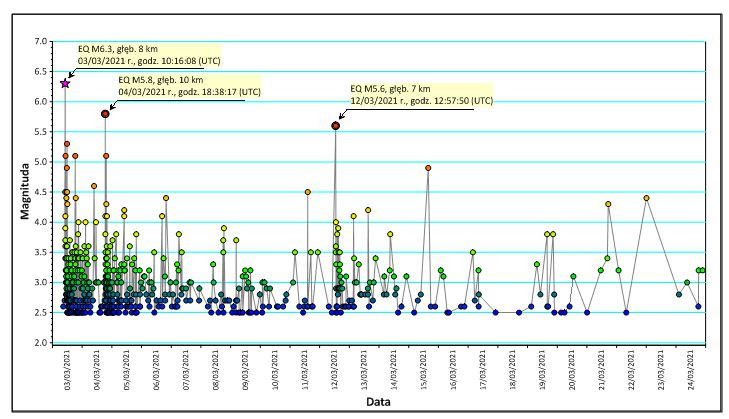Click the 5.5 y-axis label

pyautogui.click(x=41, y=132)
